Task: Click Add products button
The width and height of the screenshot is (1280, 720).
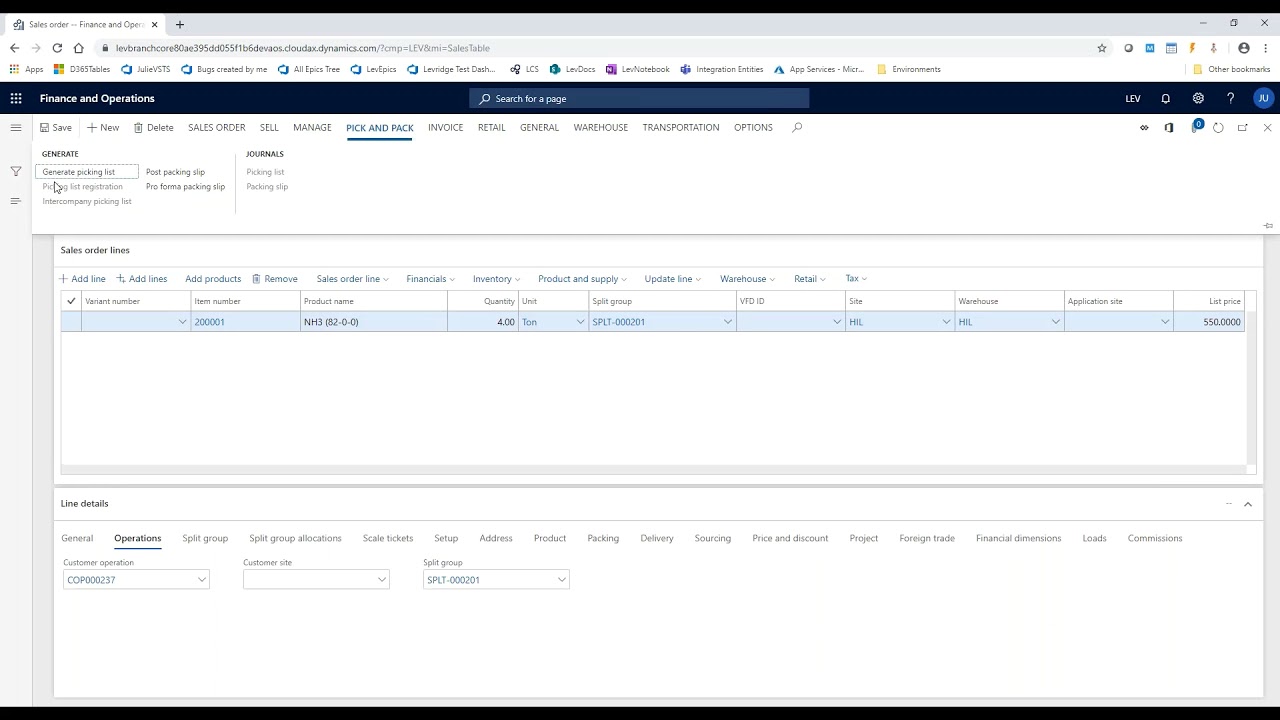Action: point(213,279)
